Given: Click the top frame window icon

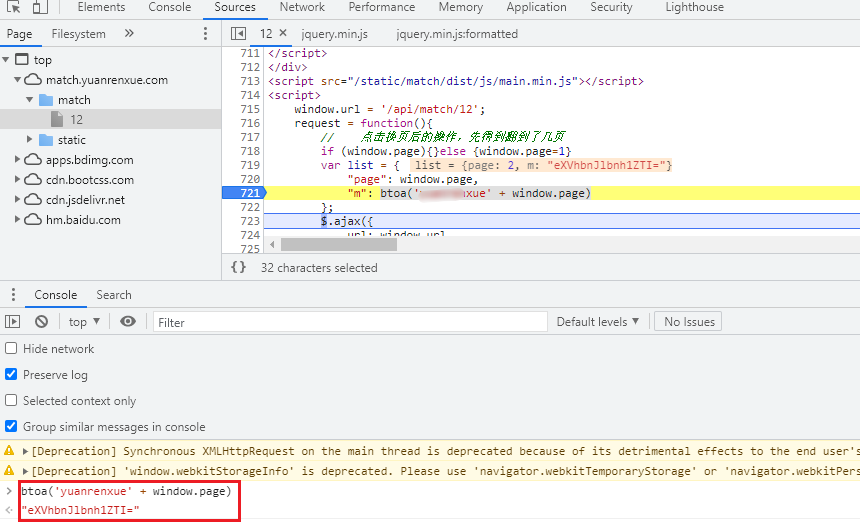Looking at the screenshot, I should click(22, 59).
